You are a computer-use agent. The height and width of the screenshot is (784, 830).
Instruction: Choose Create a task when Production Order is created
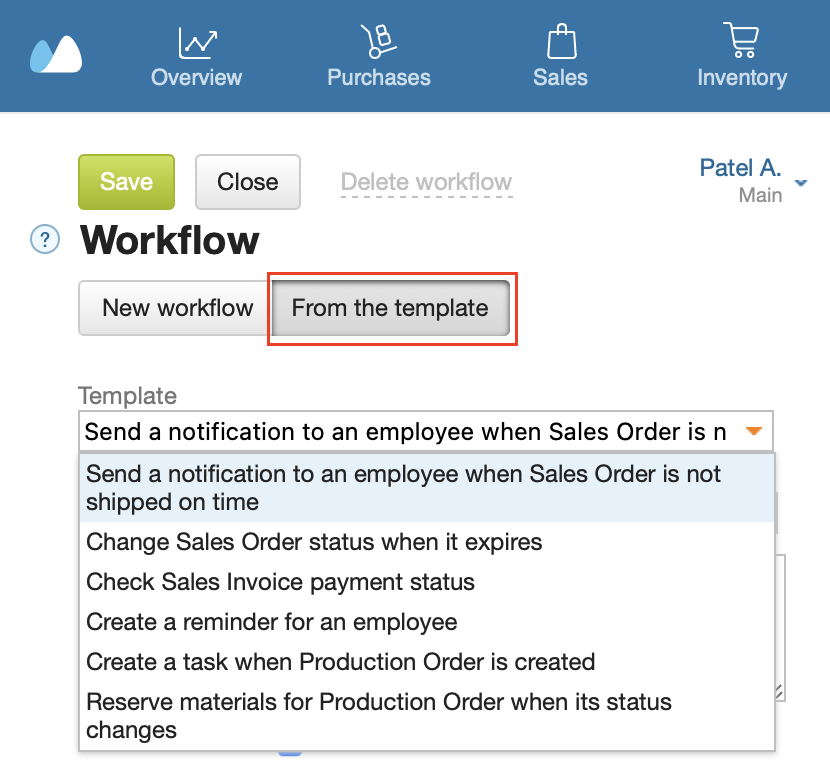(x=427, y=662)
